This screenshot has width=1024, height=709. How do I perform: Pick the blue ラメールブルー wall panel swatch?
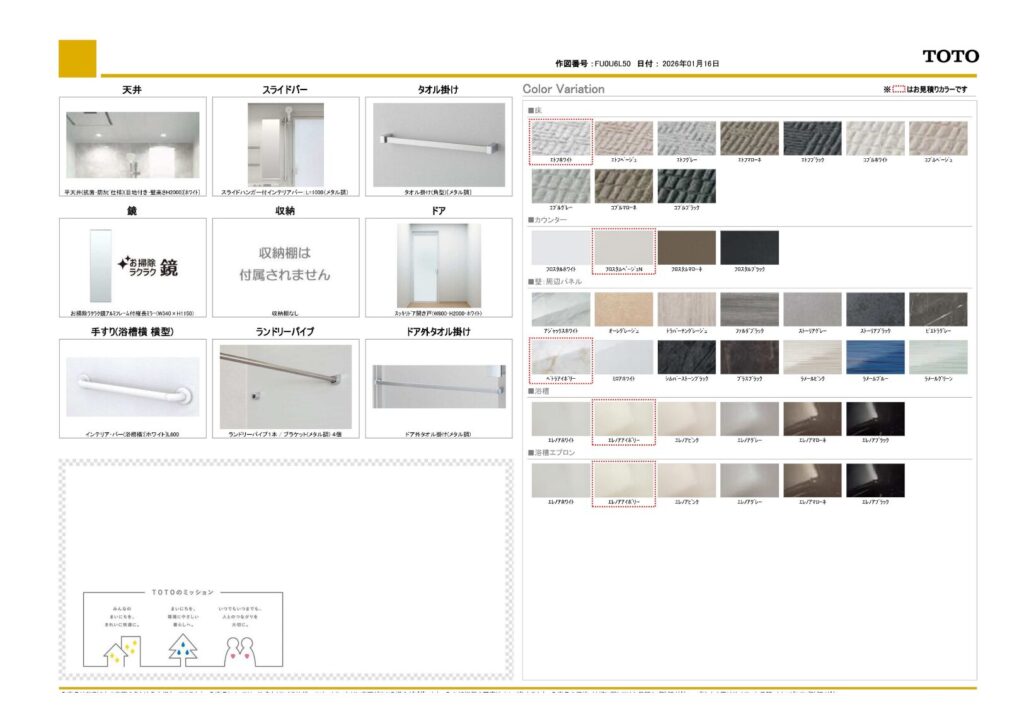(x=875, y=357)
